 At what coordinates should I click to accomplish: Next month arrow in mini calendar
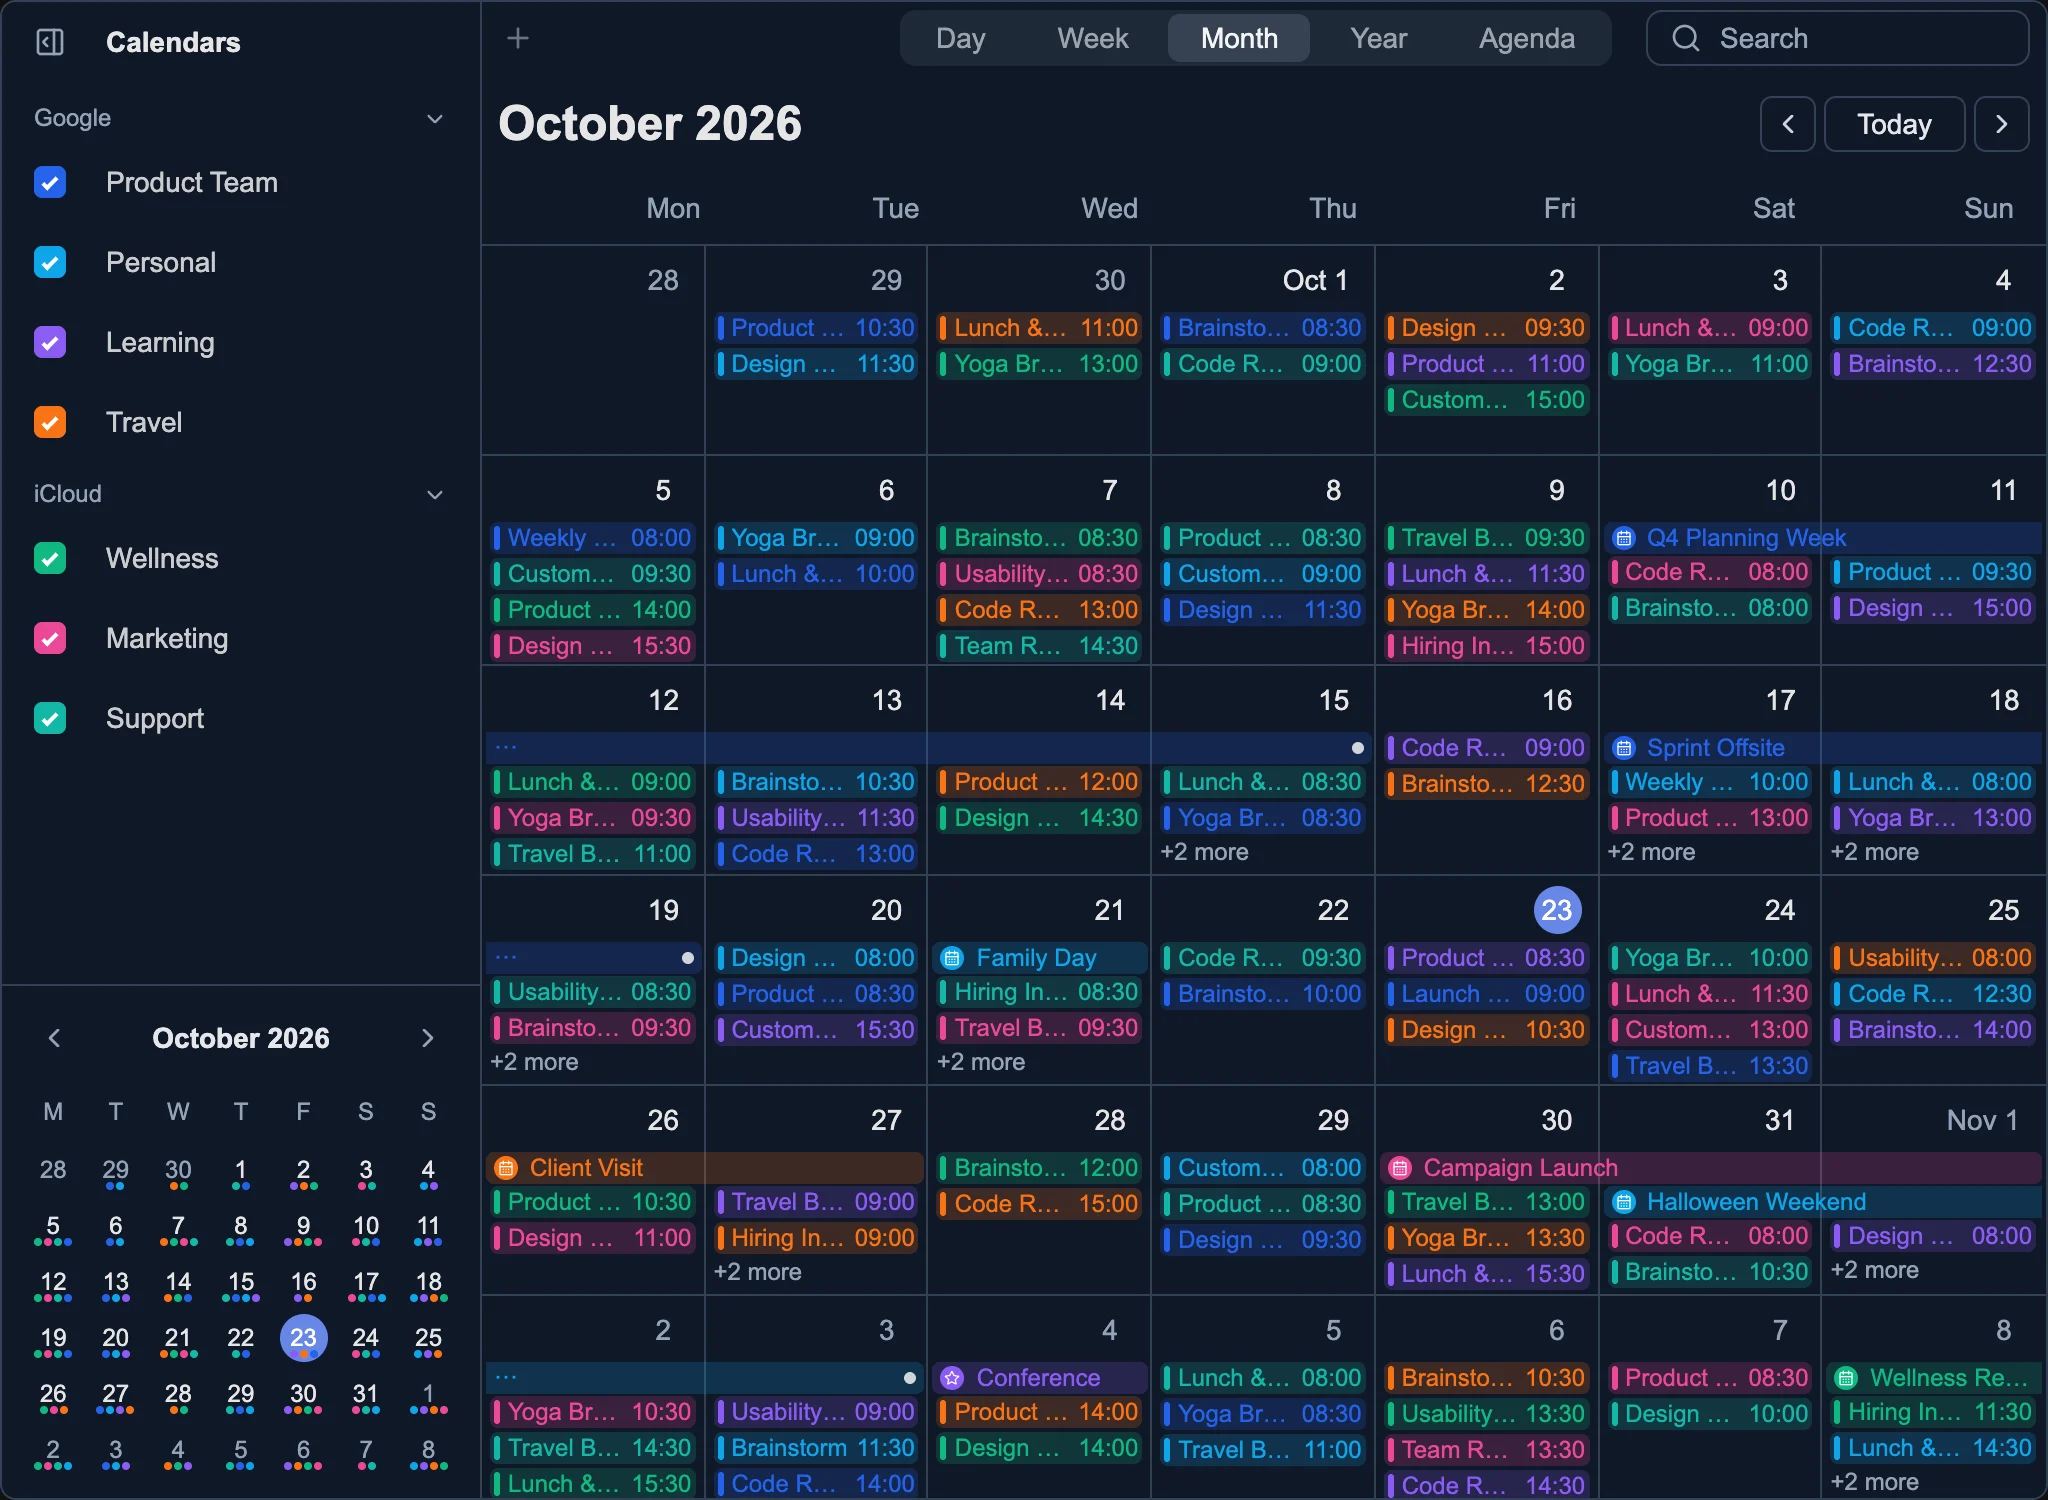click(x=427, y=1038)
